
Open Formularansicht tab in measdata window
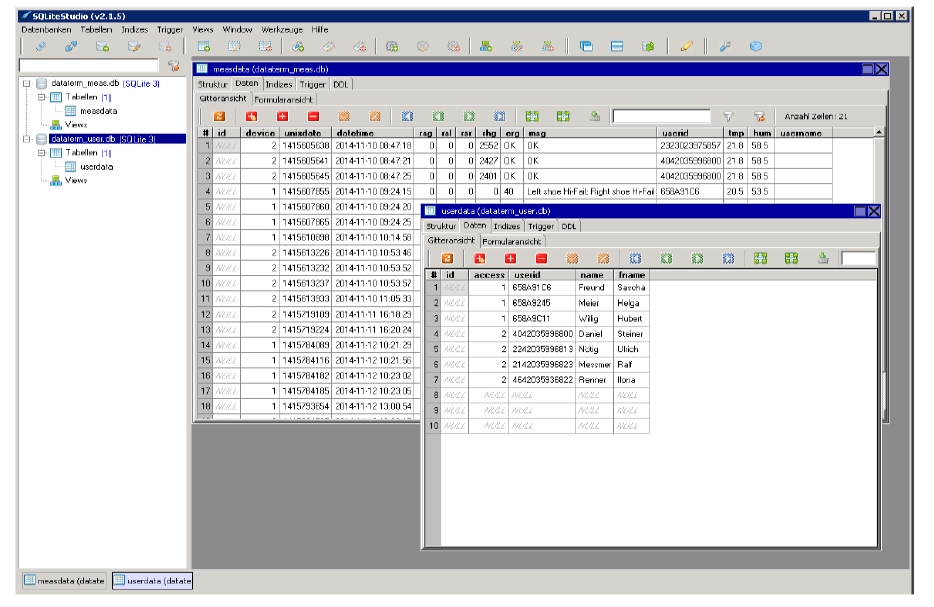click(x=284, y=99)
